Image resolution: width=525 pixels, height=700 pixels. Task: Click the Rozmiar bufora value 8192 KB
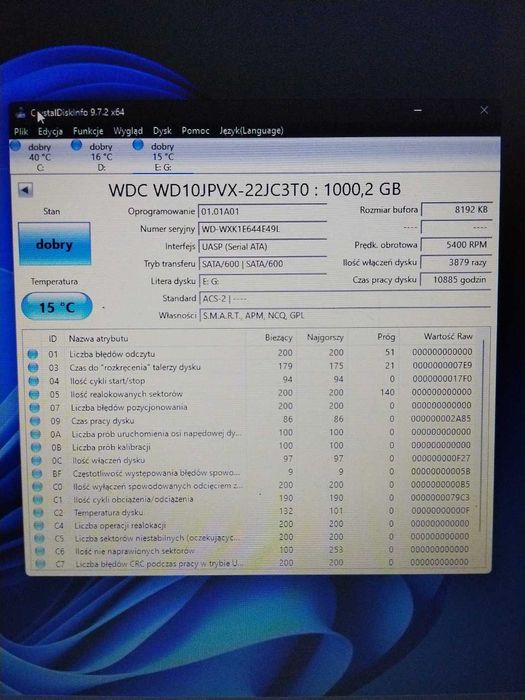(456, 209)
